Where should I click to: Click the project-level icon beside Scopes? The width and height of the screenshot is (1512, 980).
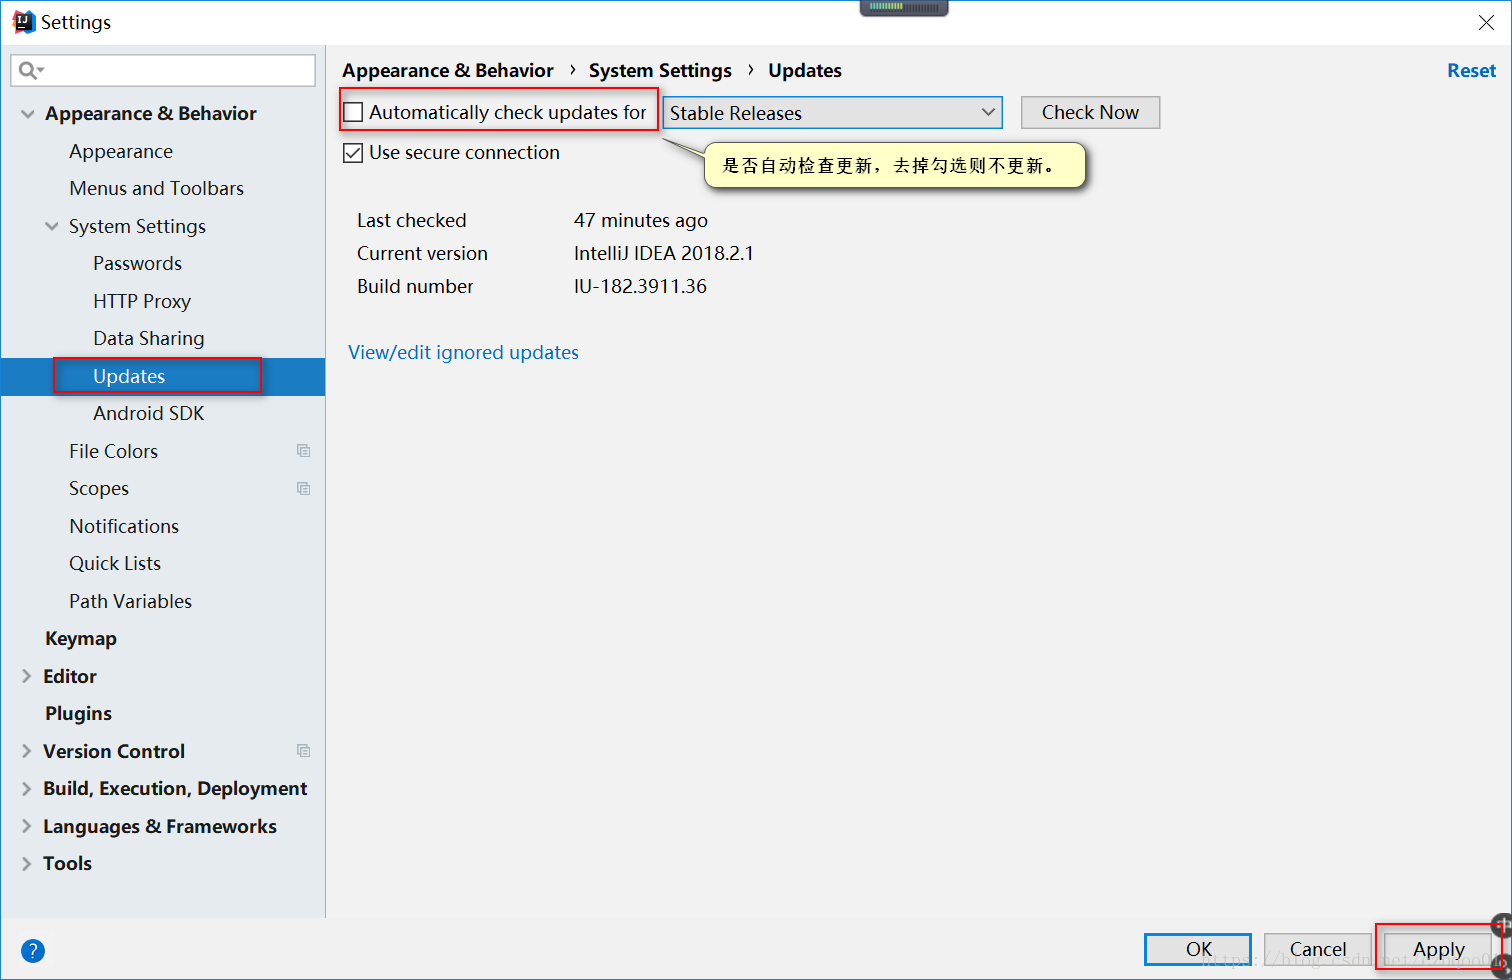click(304, 489)
